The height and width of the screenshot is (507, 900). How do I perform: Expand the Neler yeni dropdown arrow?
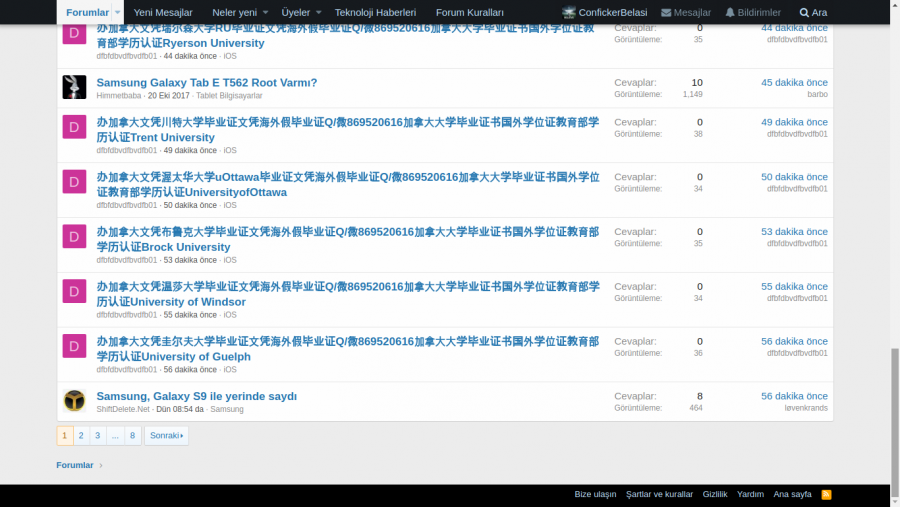pyautogui.click(x=265, y=12)
